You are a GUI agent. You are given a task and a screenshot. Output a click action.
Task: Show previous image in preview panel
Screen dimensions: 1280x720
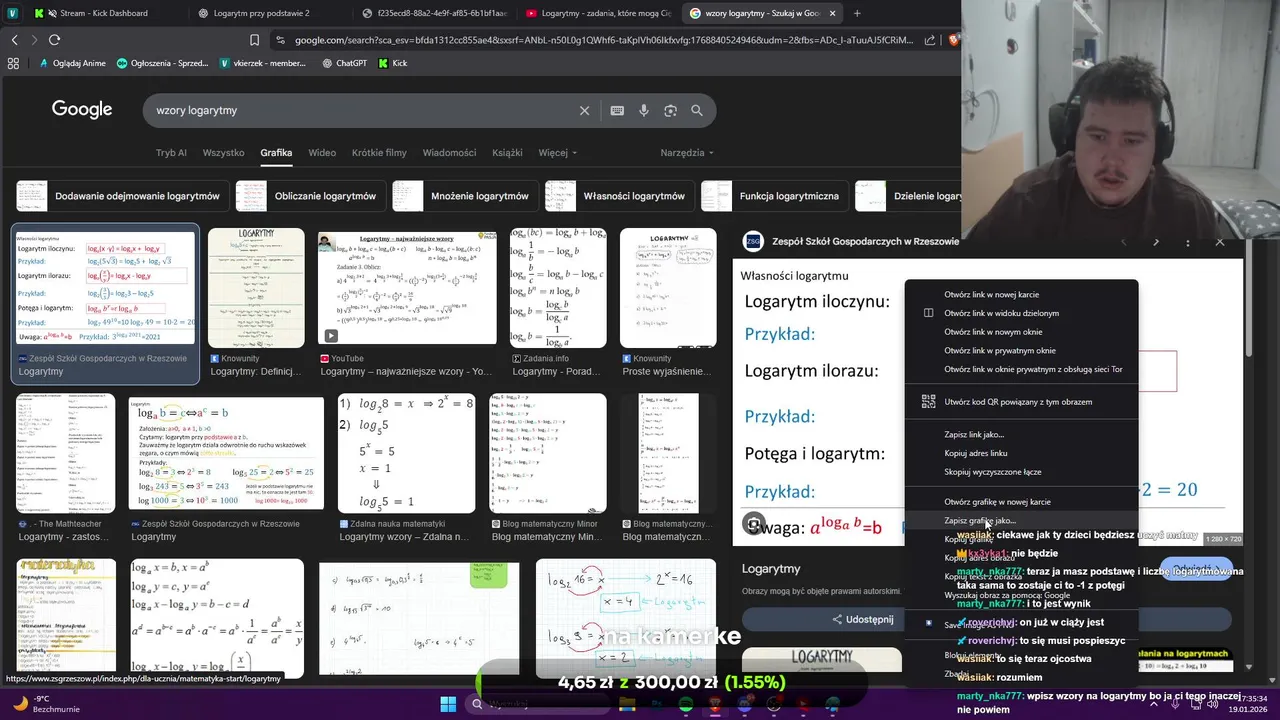(1123, 242)
